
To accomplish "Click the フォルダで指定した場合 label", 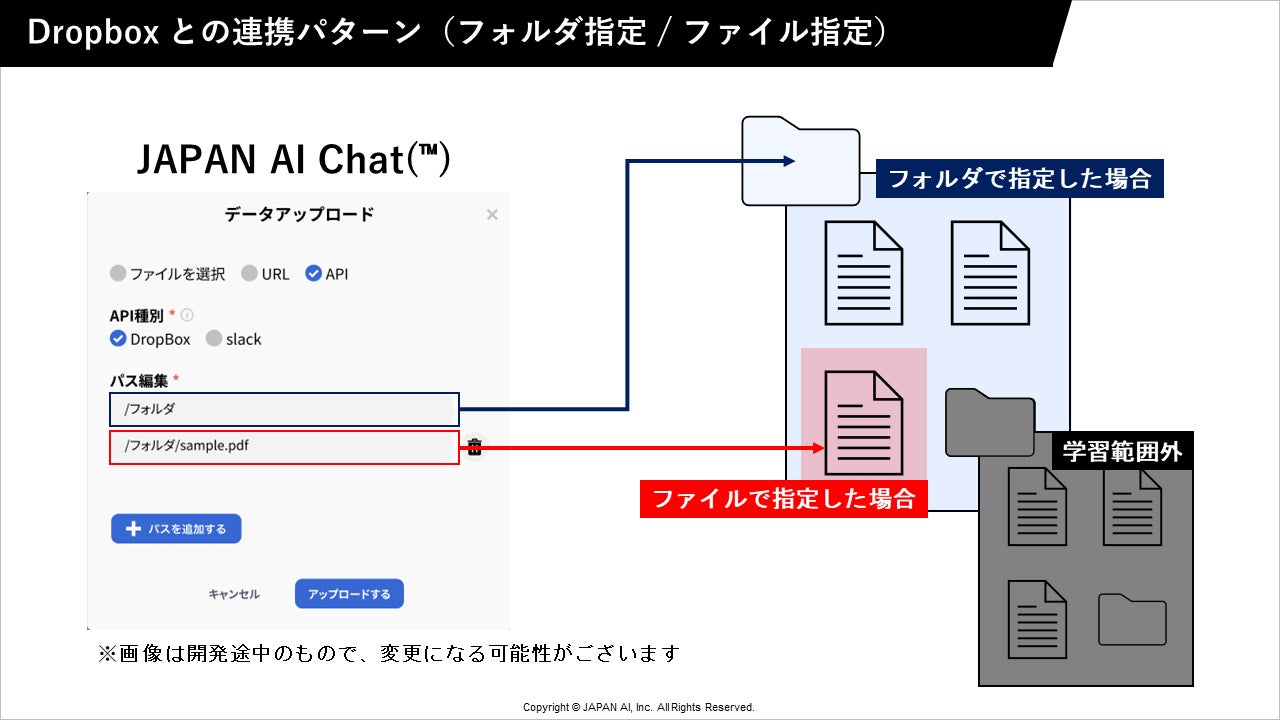I will [1020, 179].
